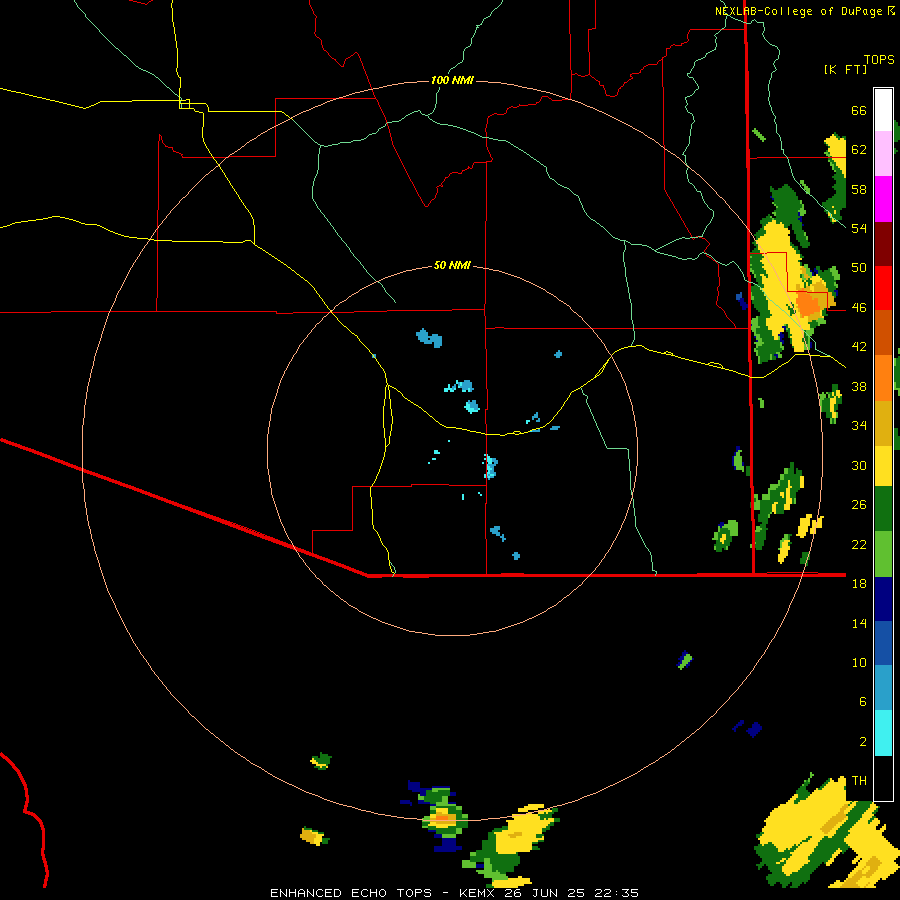Click the cyan 2 kft legend swatch
The height and width of the screenshot is (900, 900).
coord(883,733)
